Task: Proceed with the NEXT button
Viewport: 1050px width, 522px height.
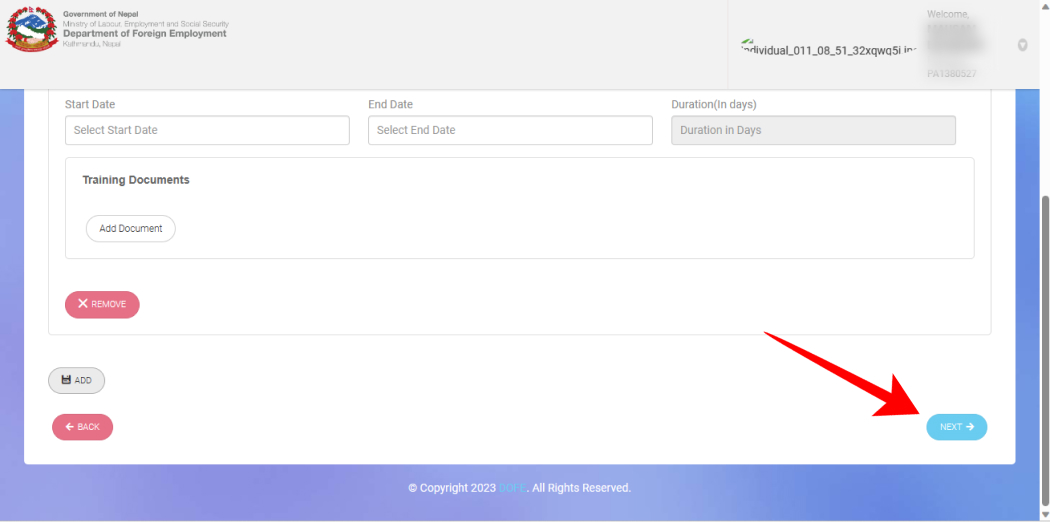Action: 956,427
